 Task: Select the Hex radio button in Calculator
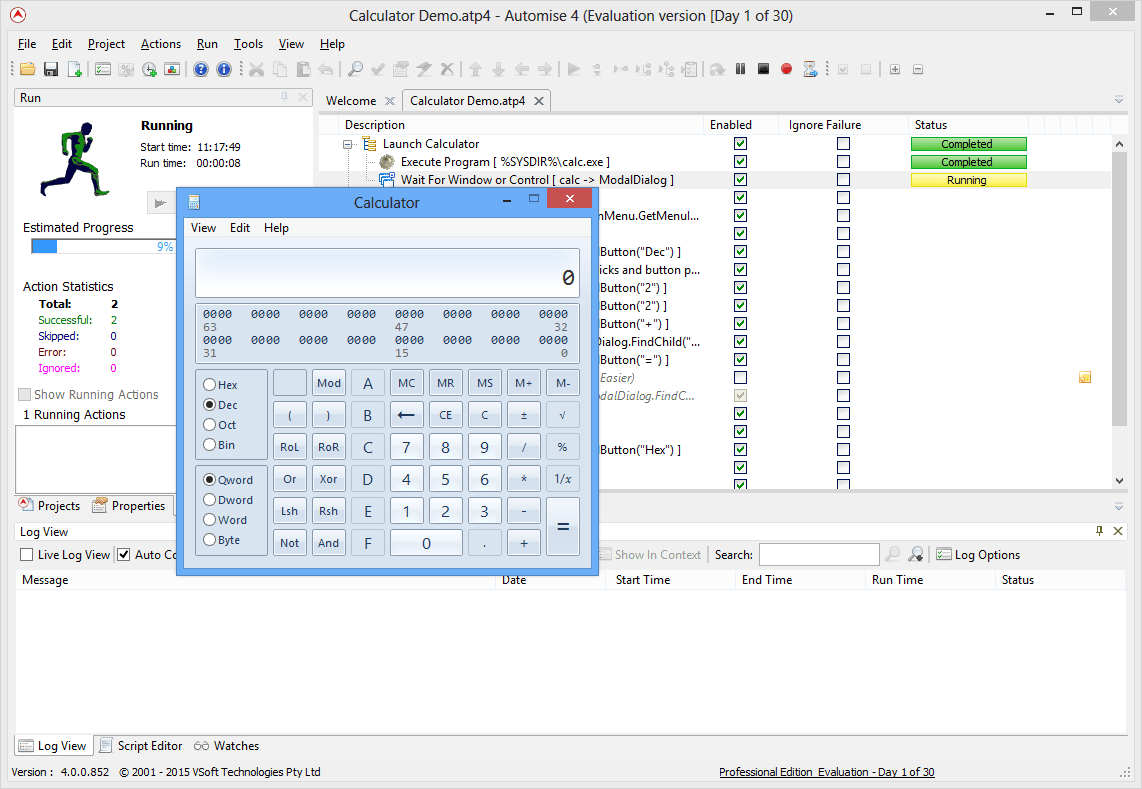(x=209, y=385)
